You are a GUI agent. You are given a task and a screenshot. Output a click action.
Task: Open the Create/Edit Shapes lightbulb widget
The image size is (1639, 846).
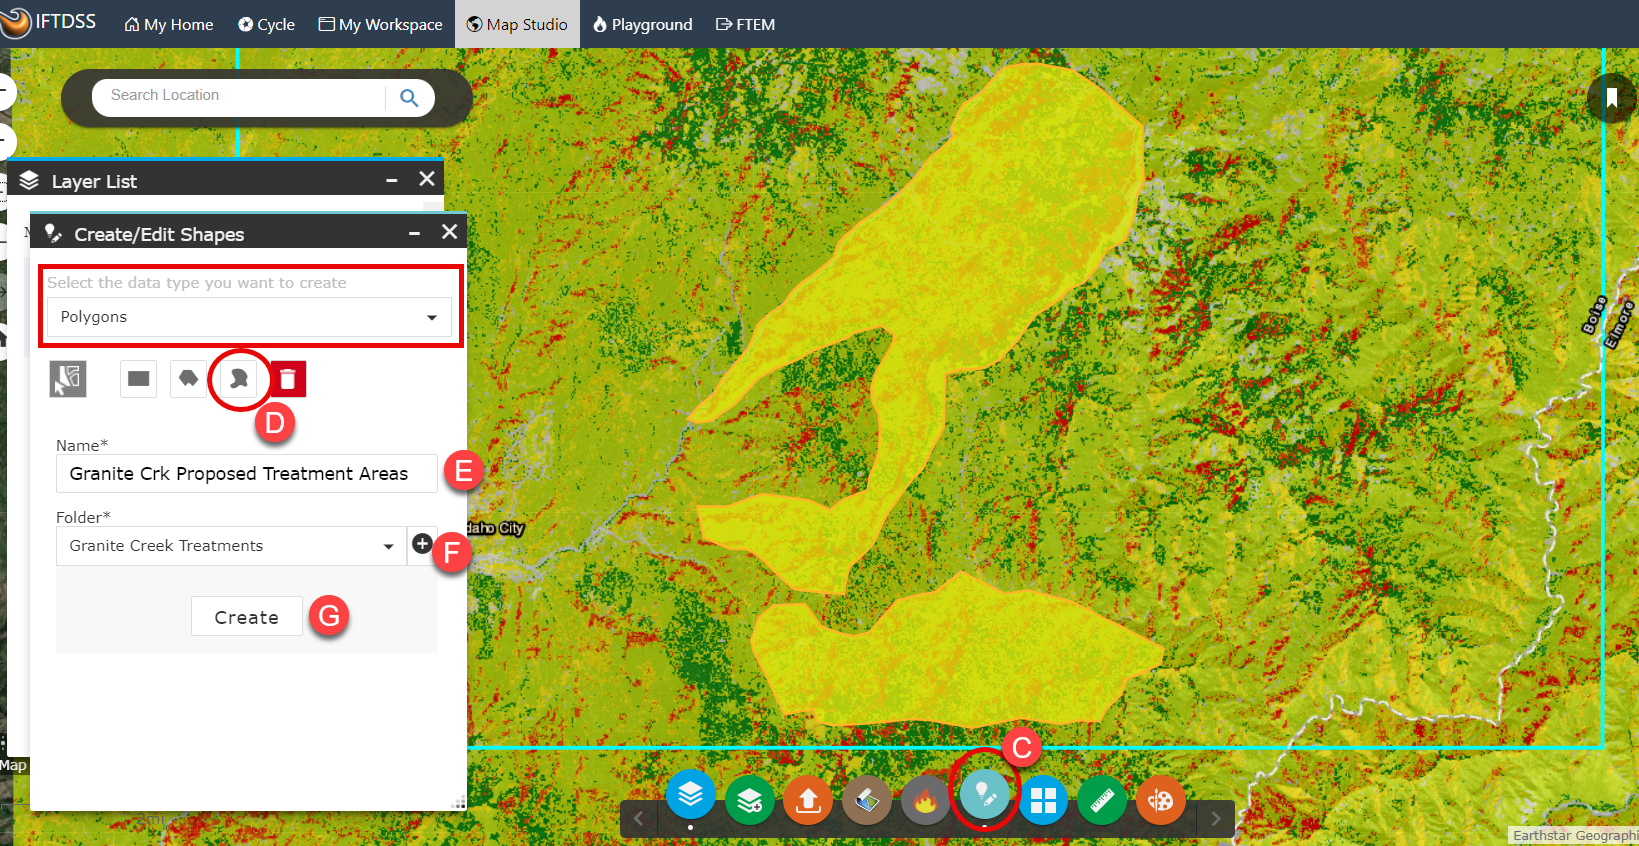click(985, 794)
